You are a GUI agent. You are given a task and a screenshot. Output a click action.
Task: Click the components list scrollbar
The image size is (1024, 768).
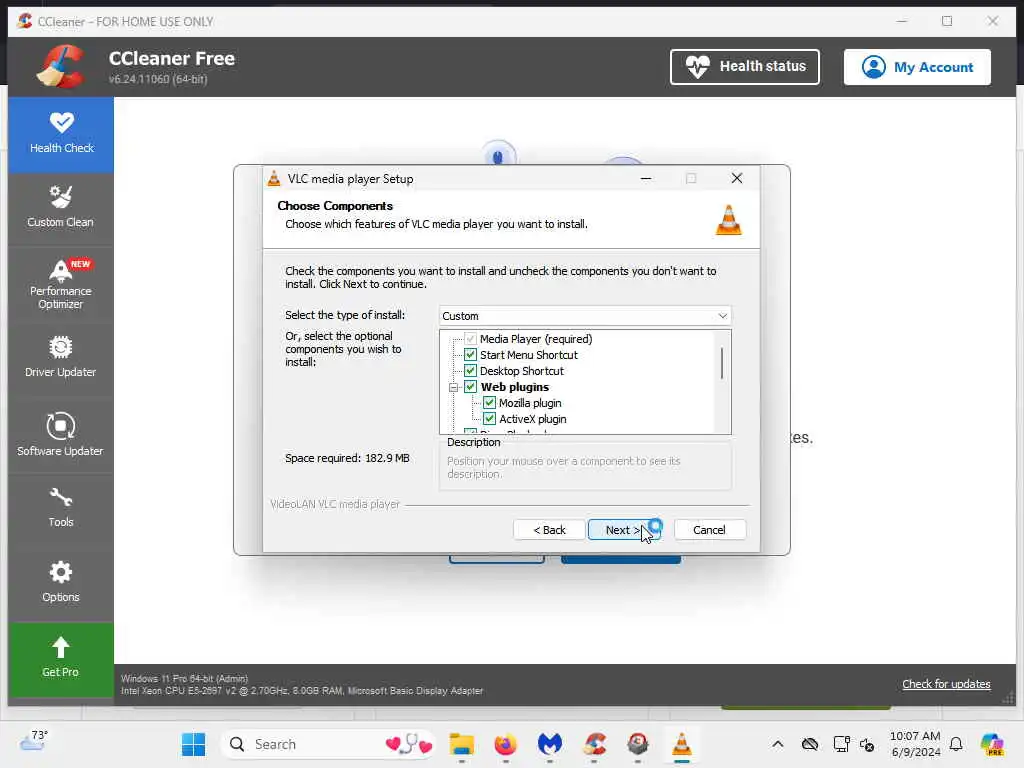[x=722, y=363]
